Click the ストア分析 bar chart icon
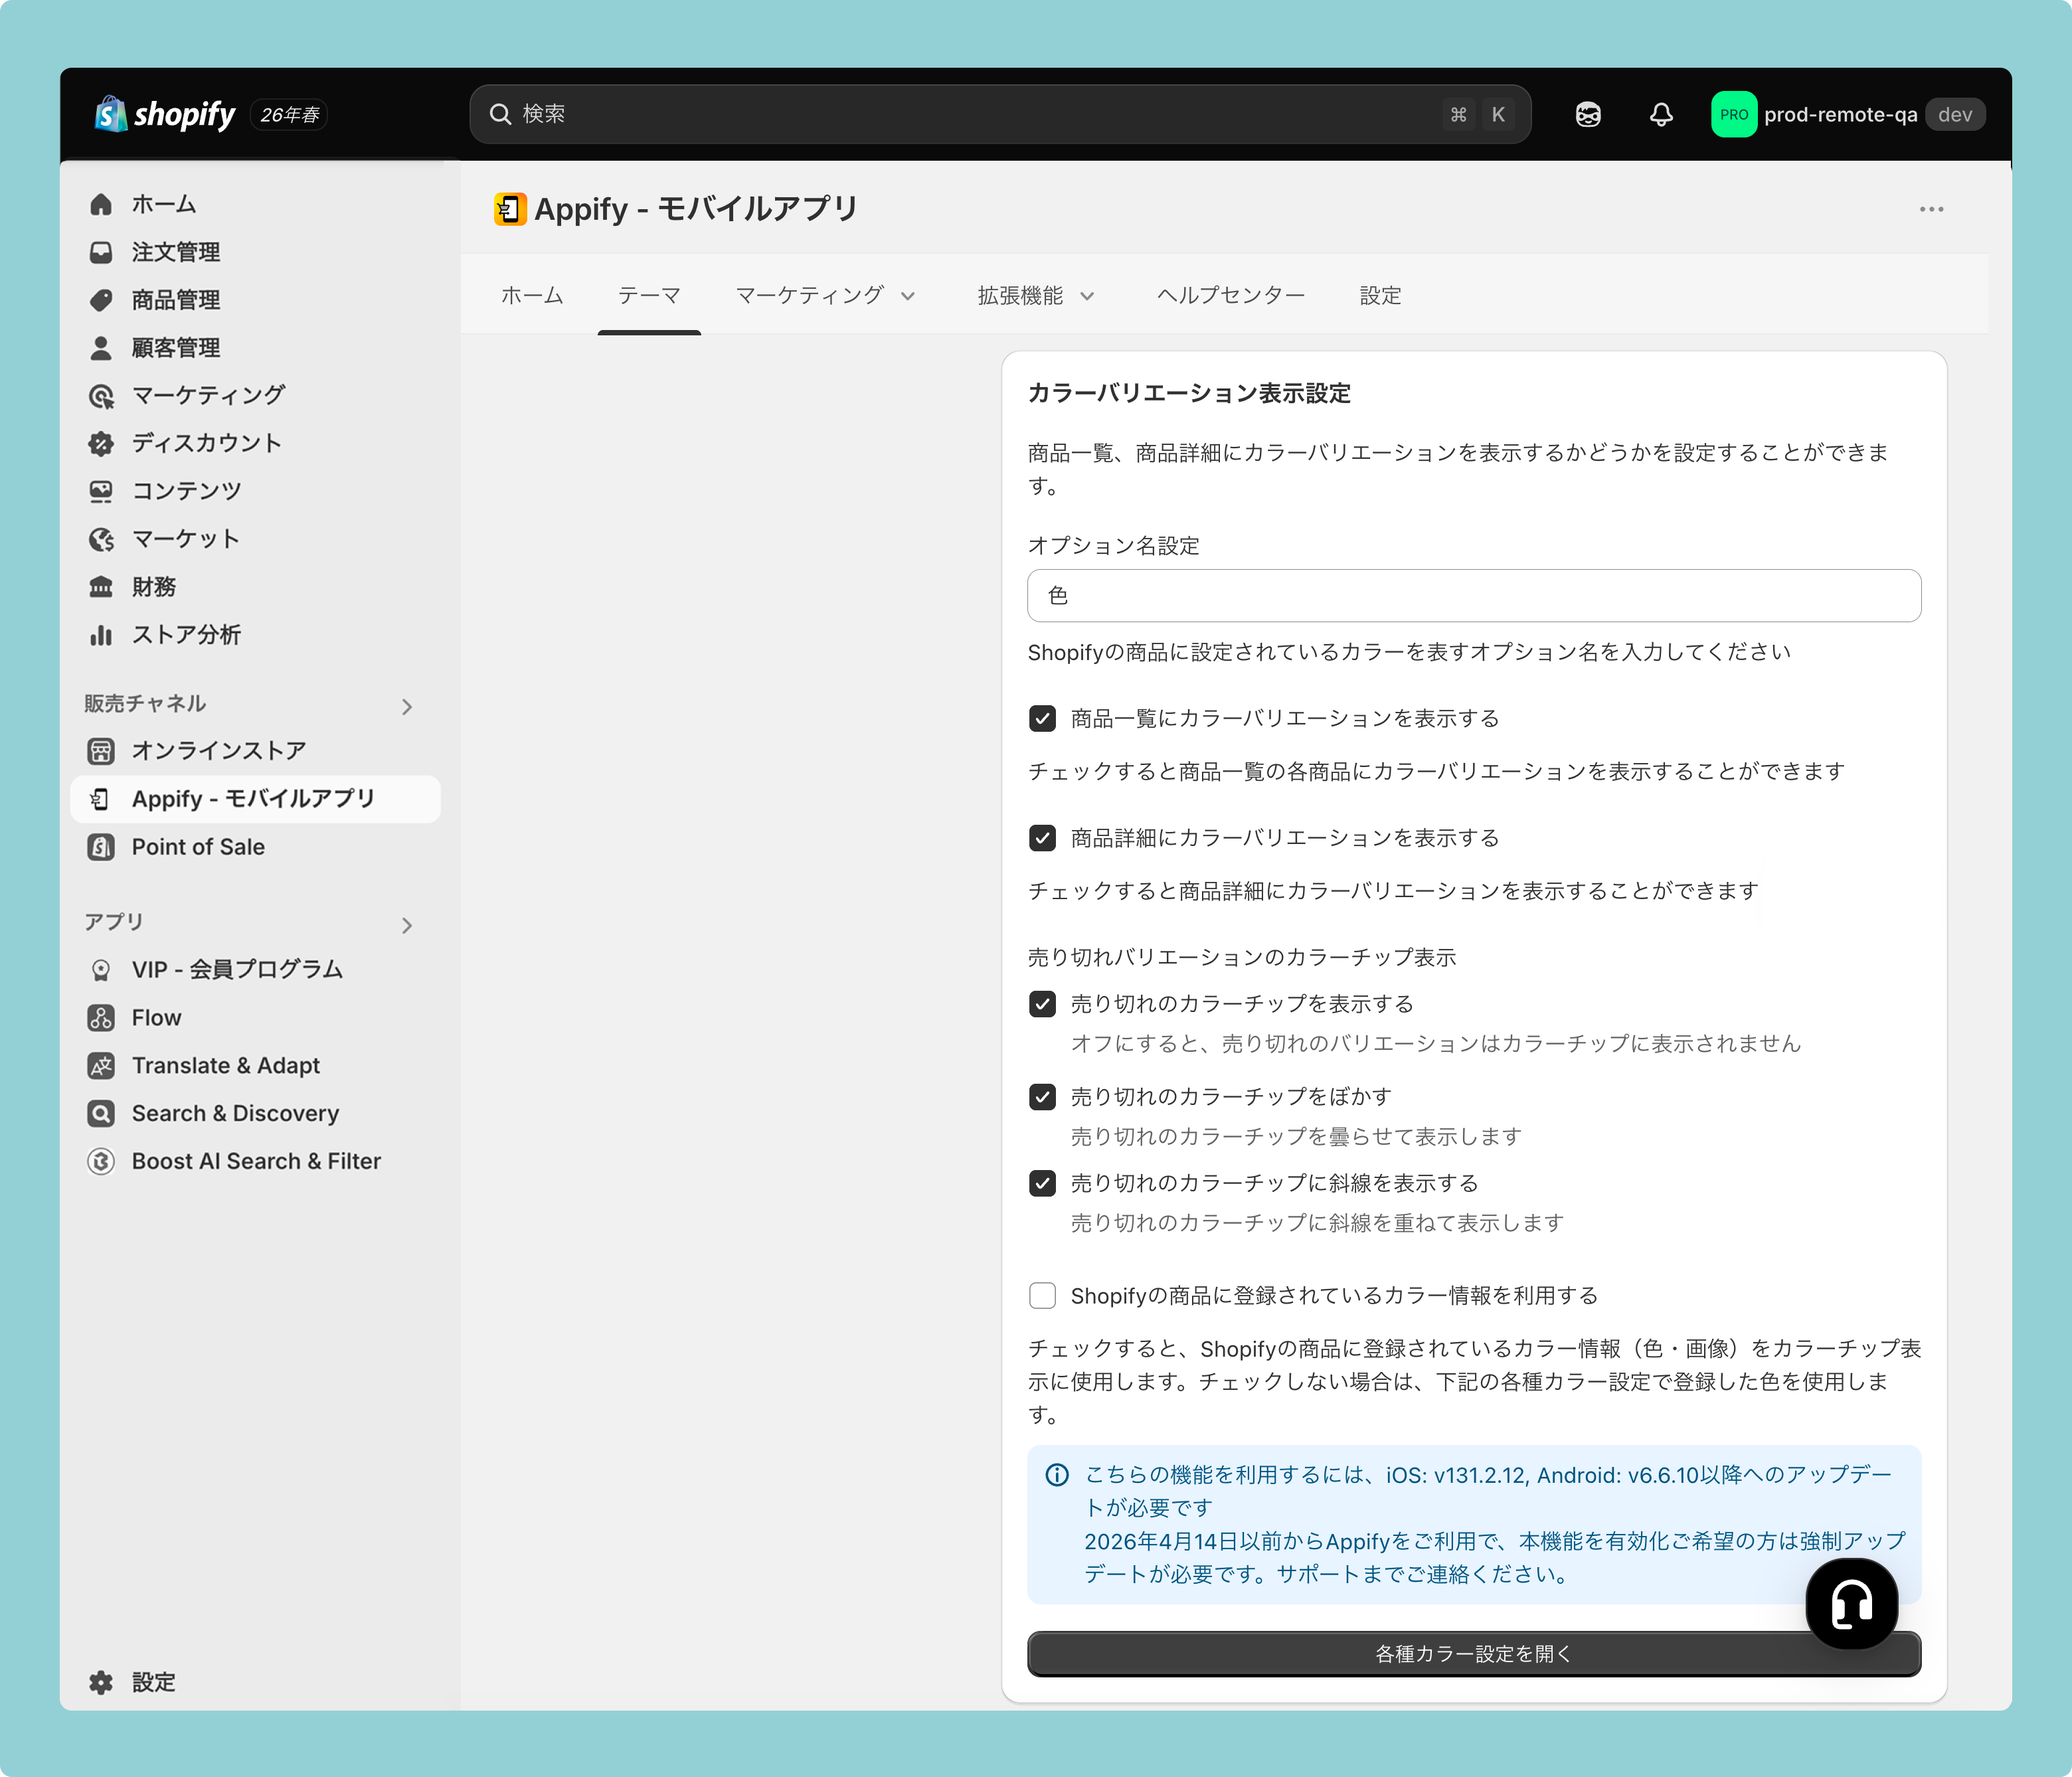This screenshot has height=1777, width=2072. pos(101,635)
